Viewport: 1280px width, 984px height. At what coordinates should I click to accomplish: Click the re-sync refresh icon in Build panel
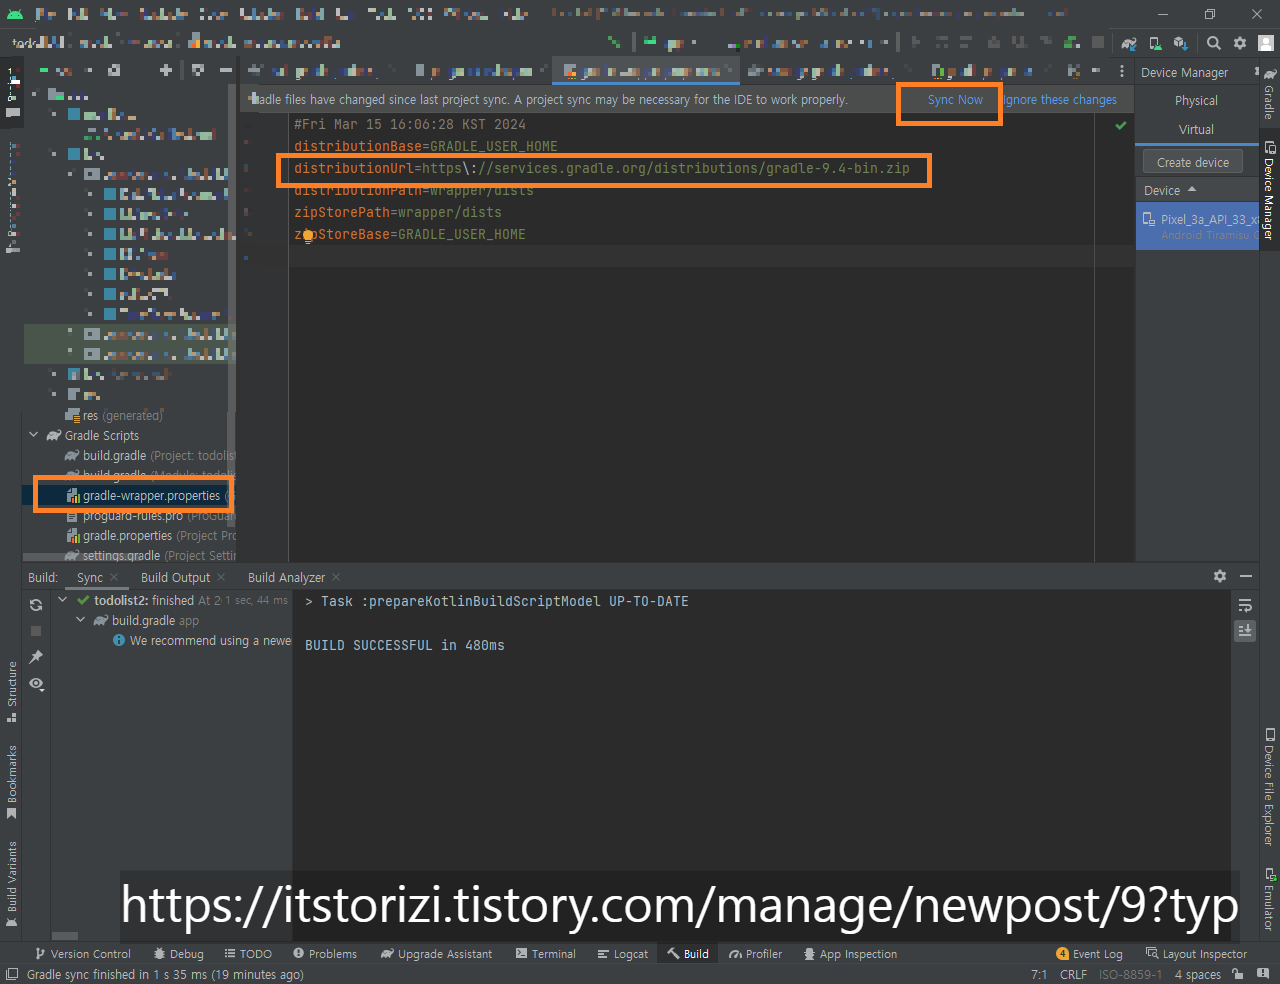pos(36,605)
